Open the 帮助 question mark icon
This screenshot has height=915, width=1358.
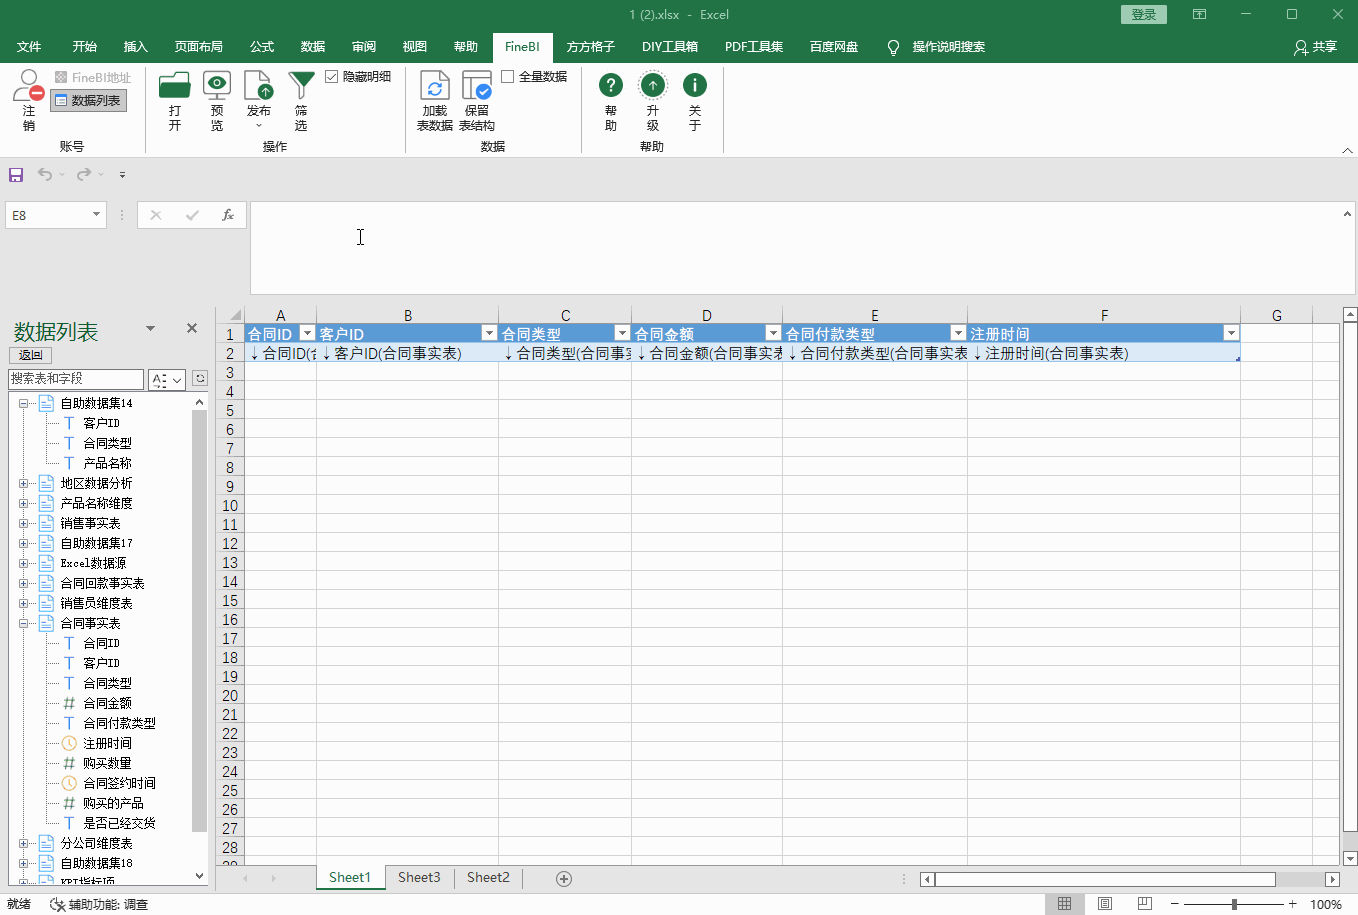coord(611,85)
